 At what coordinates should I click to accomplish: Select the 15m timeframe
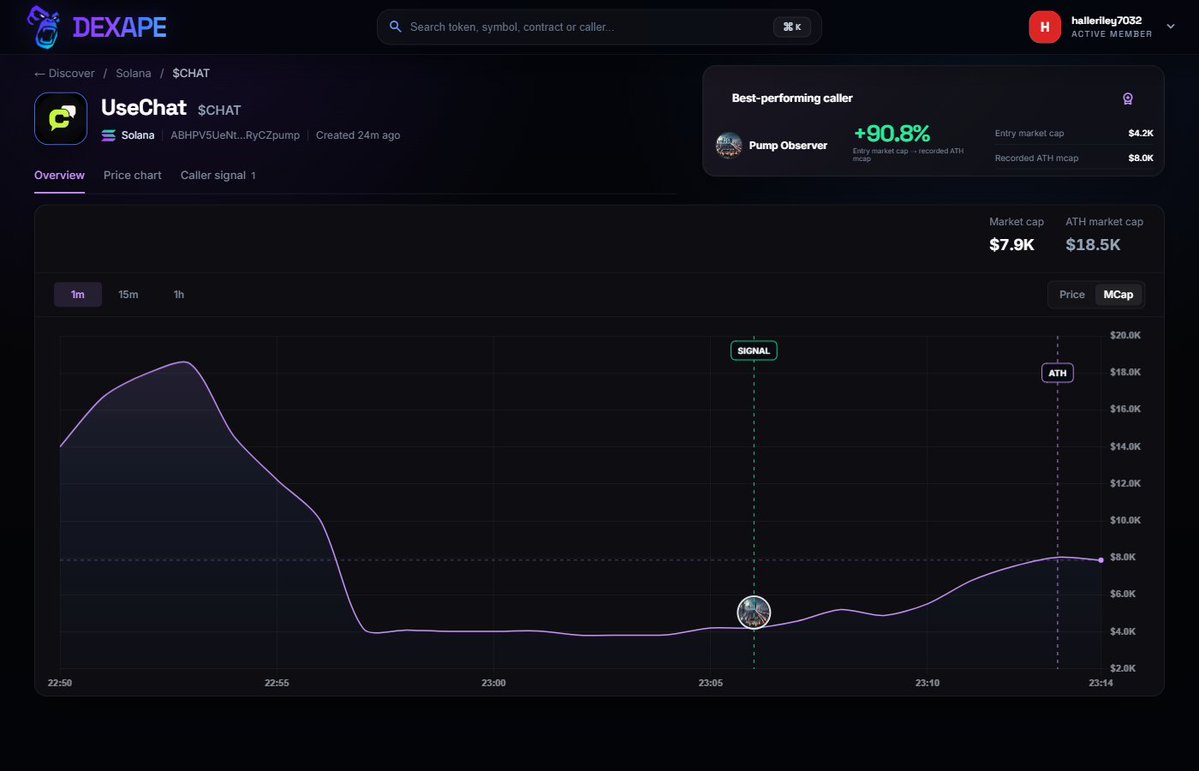[128, 294]
